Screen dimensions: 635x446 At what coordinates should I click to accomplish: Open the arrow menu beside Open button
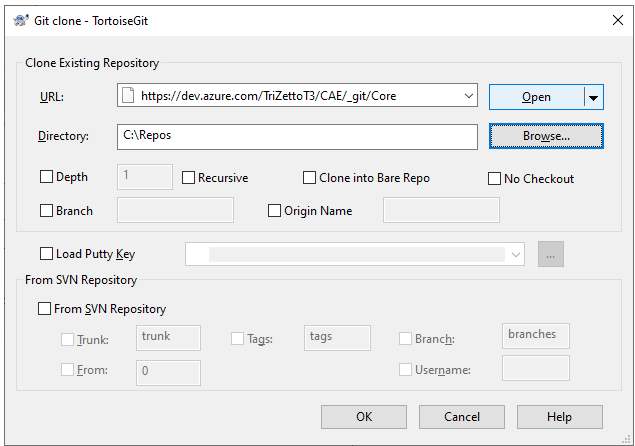pos(593,97)
